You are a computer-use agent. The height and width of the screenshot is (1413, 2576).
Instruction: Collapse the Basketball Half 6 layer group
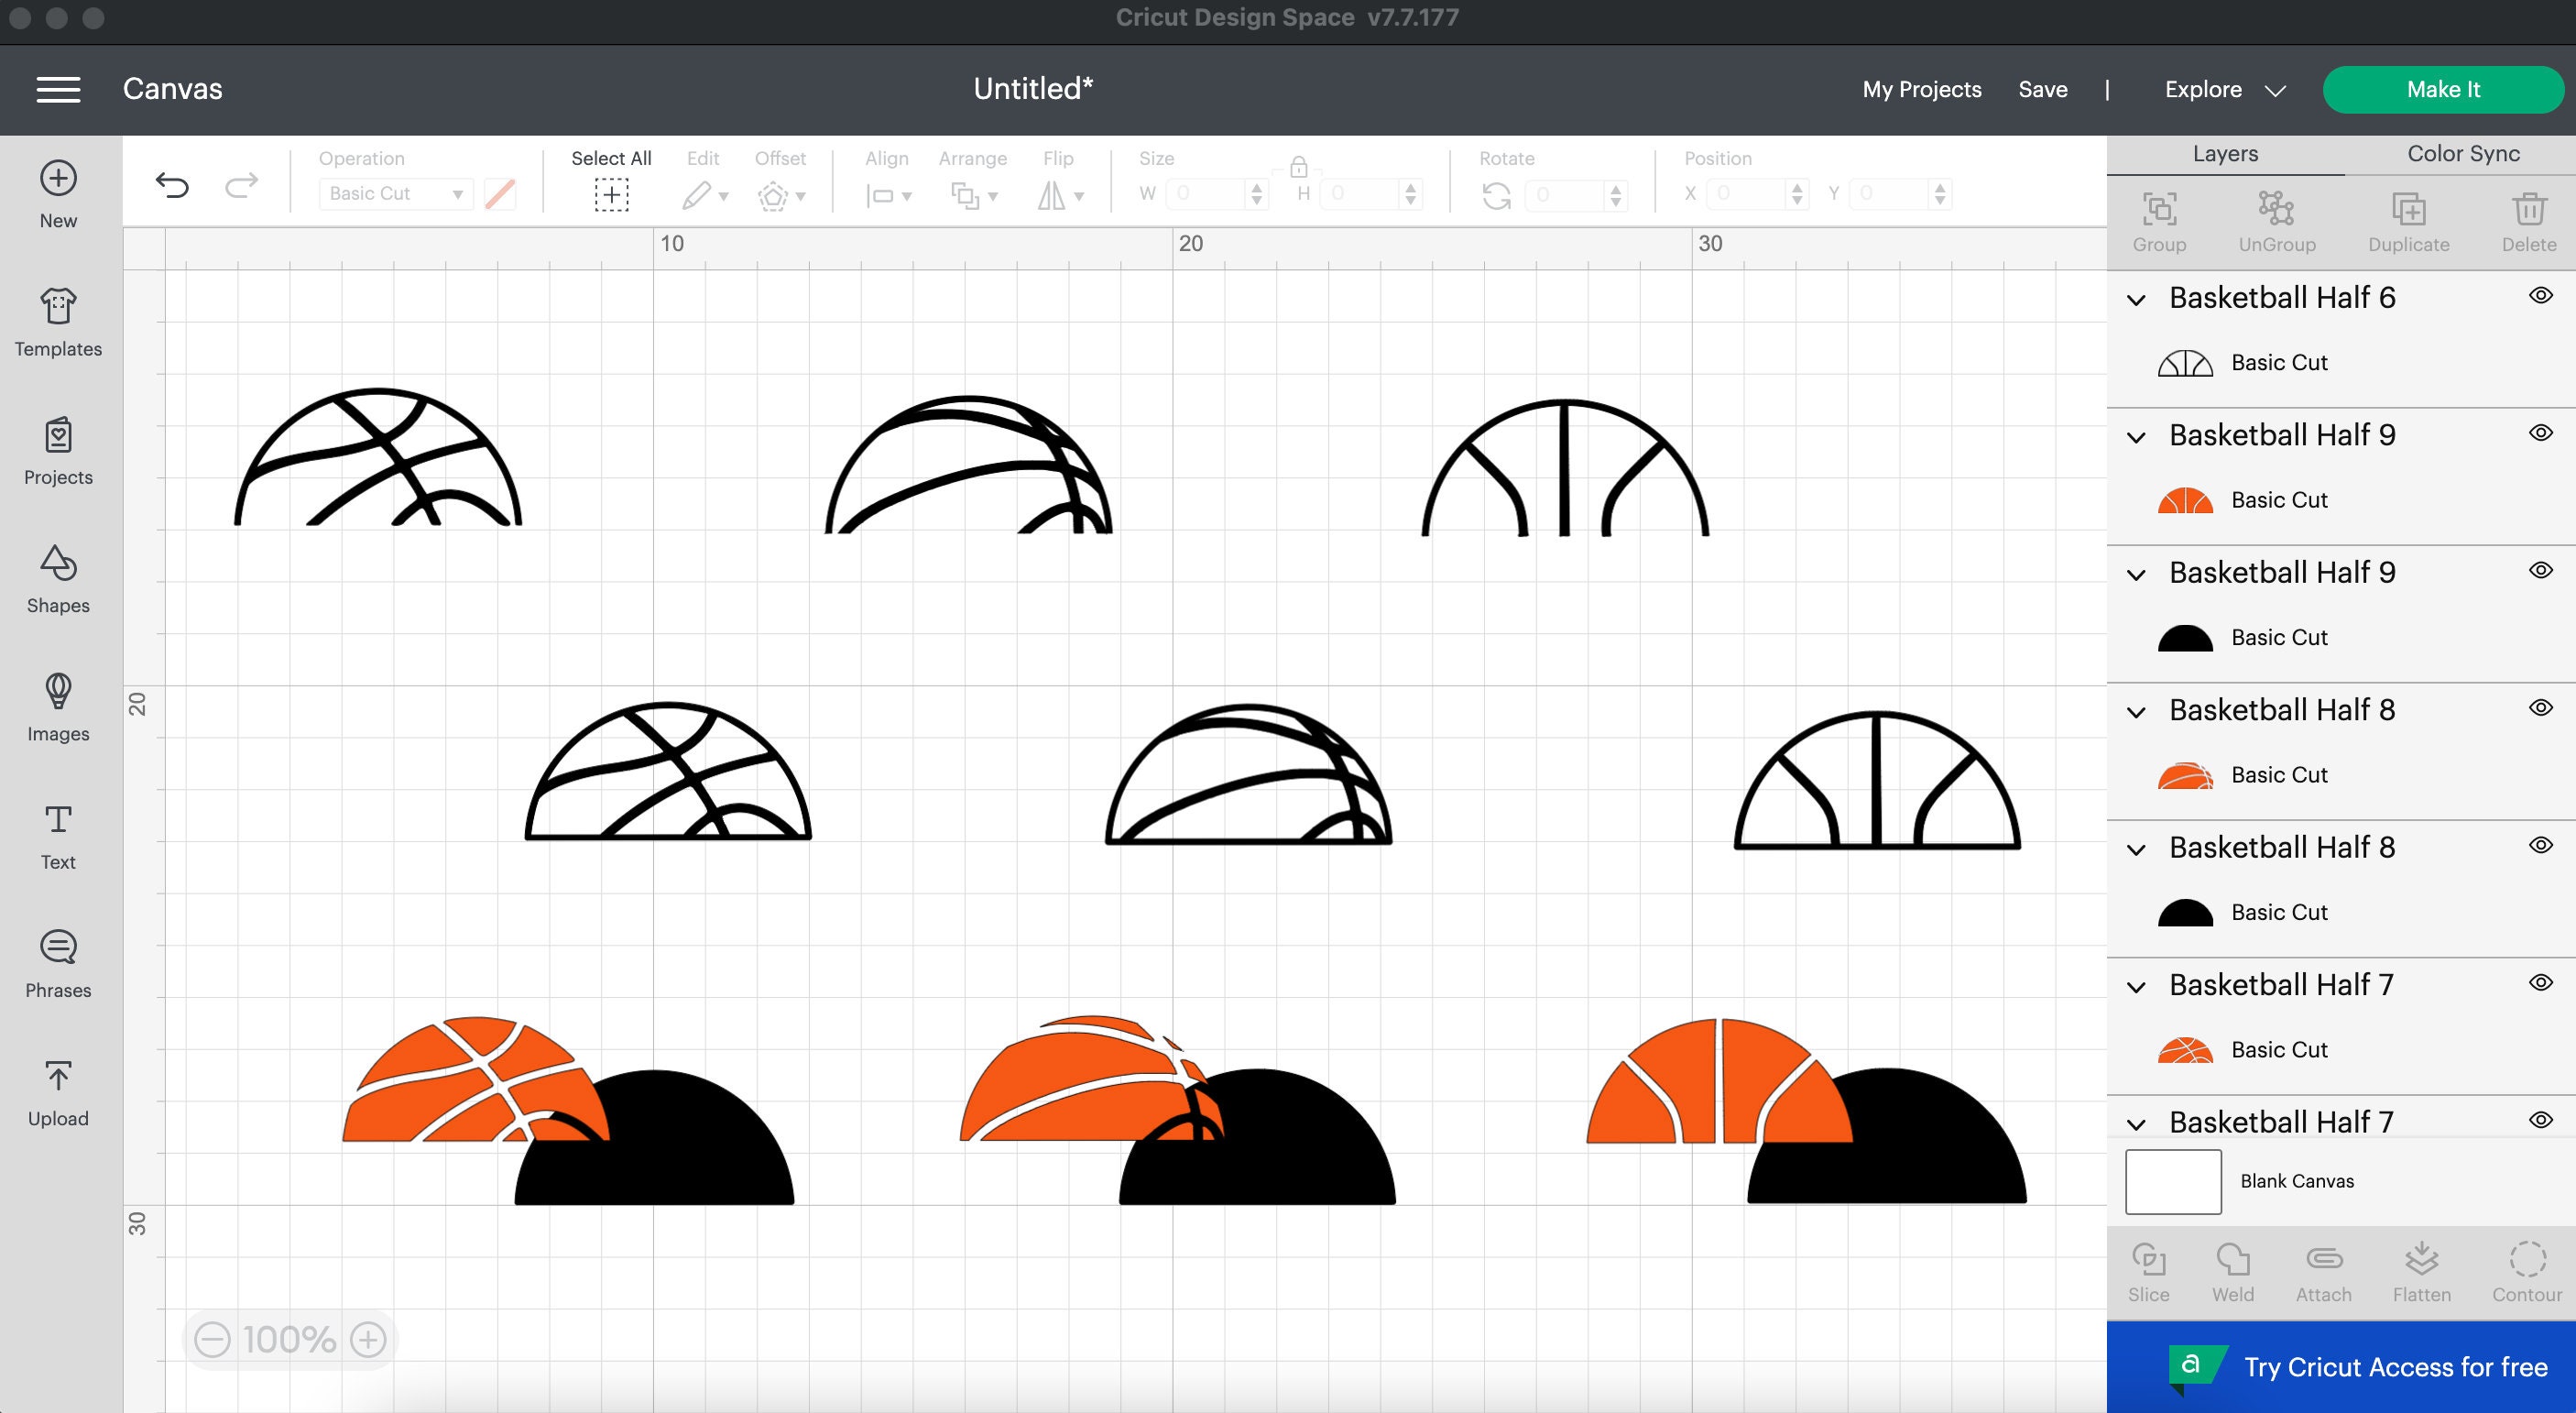tap(2136, 300)
